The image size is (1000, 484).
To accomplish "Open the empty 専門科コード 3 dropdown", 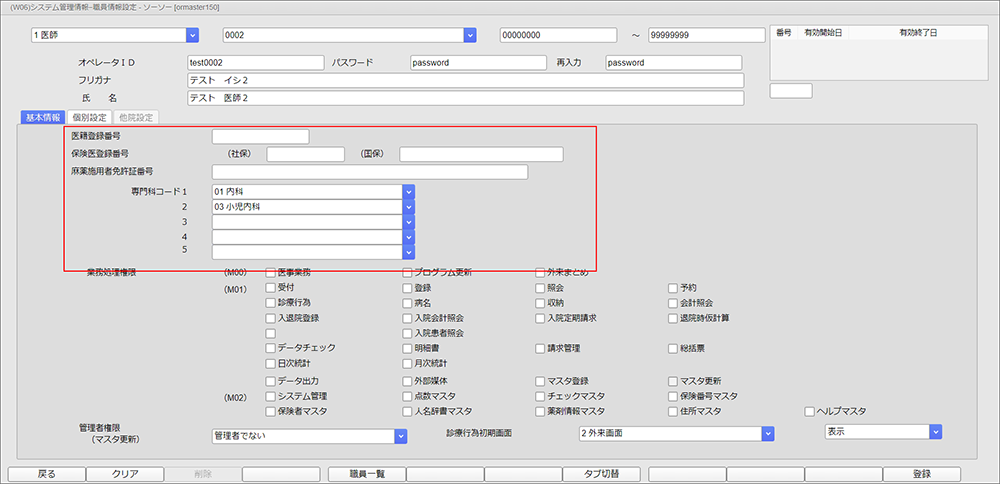I will [x=409, y=222].
